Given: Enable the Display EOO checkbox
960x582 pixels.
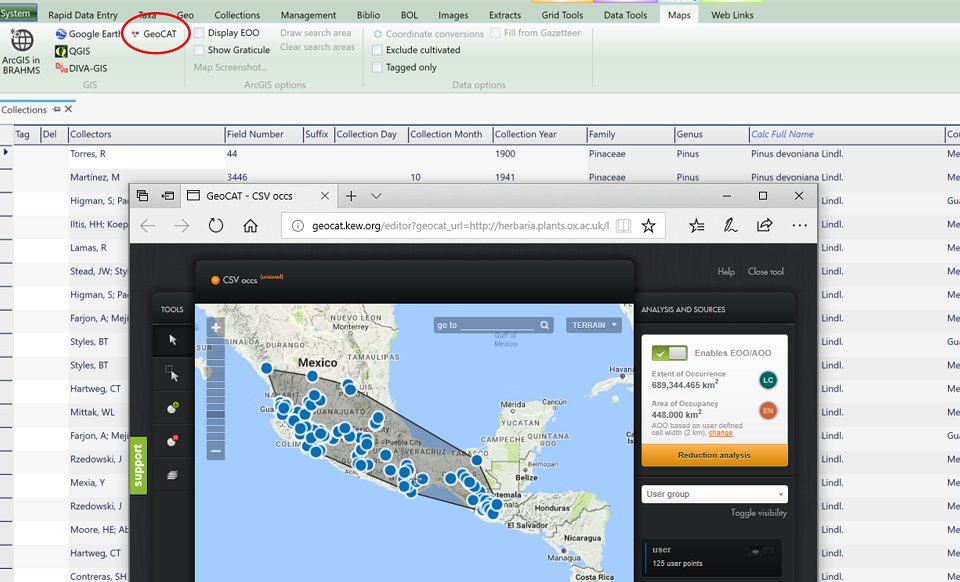Looking at the screenshot, I should pos(199,33).
